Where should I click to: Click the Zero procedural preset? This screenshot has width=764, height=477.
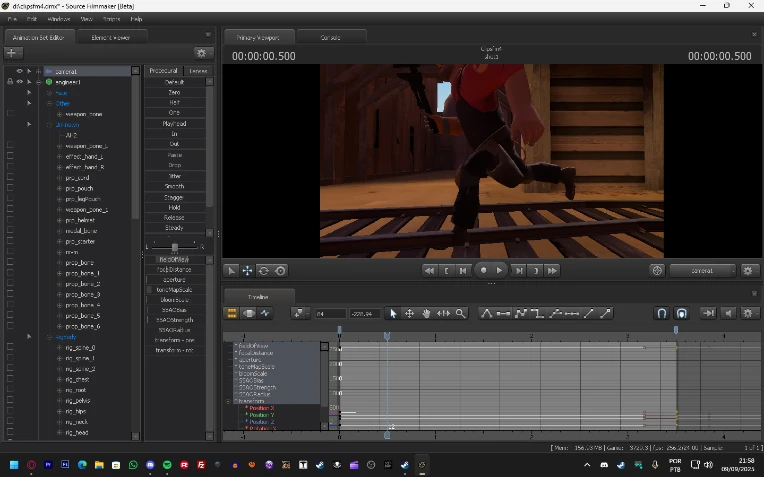pos(174,92)
